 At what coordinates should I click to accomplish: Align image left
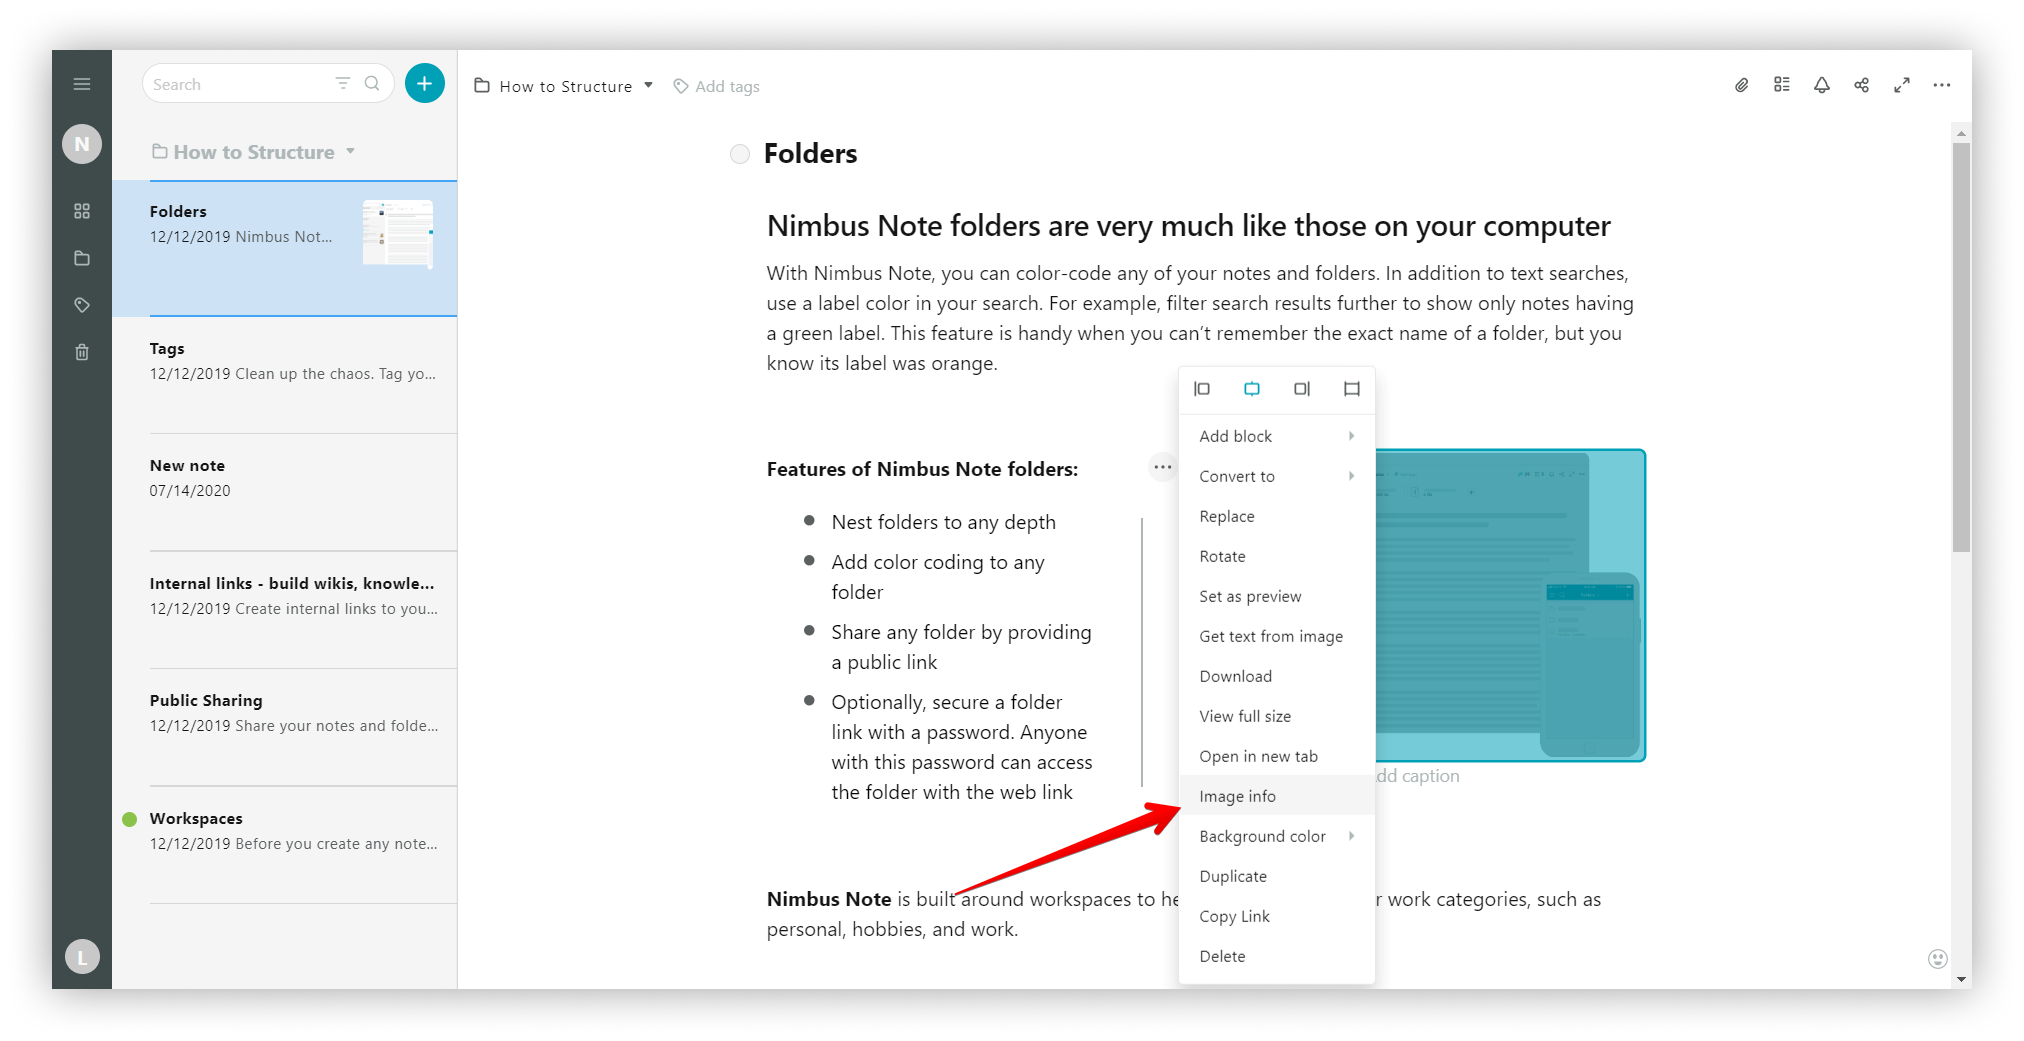click(x=1202, y=389)
